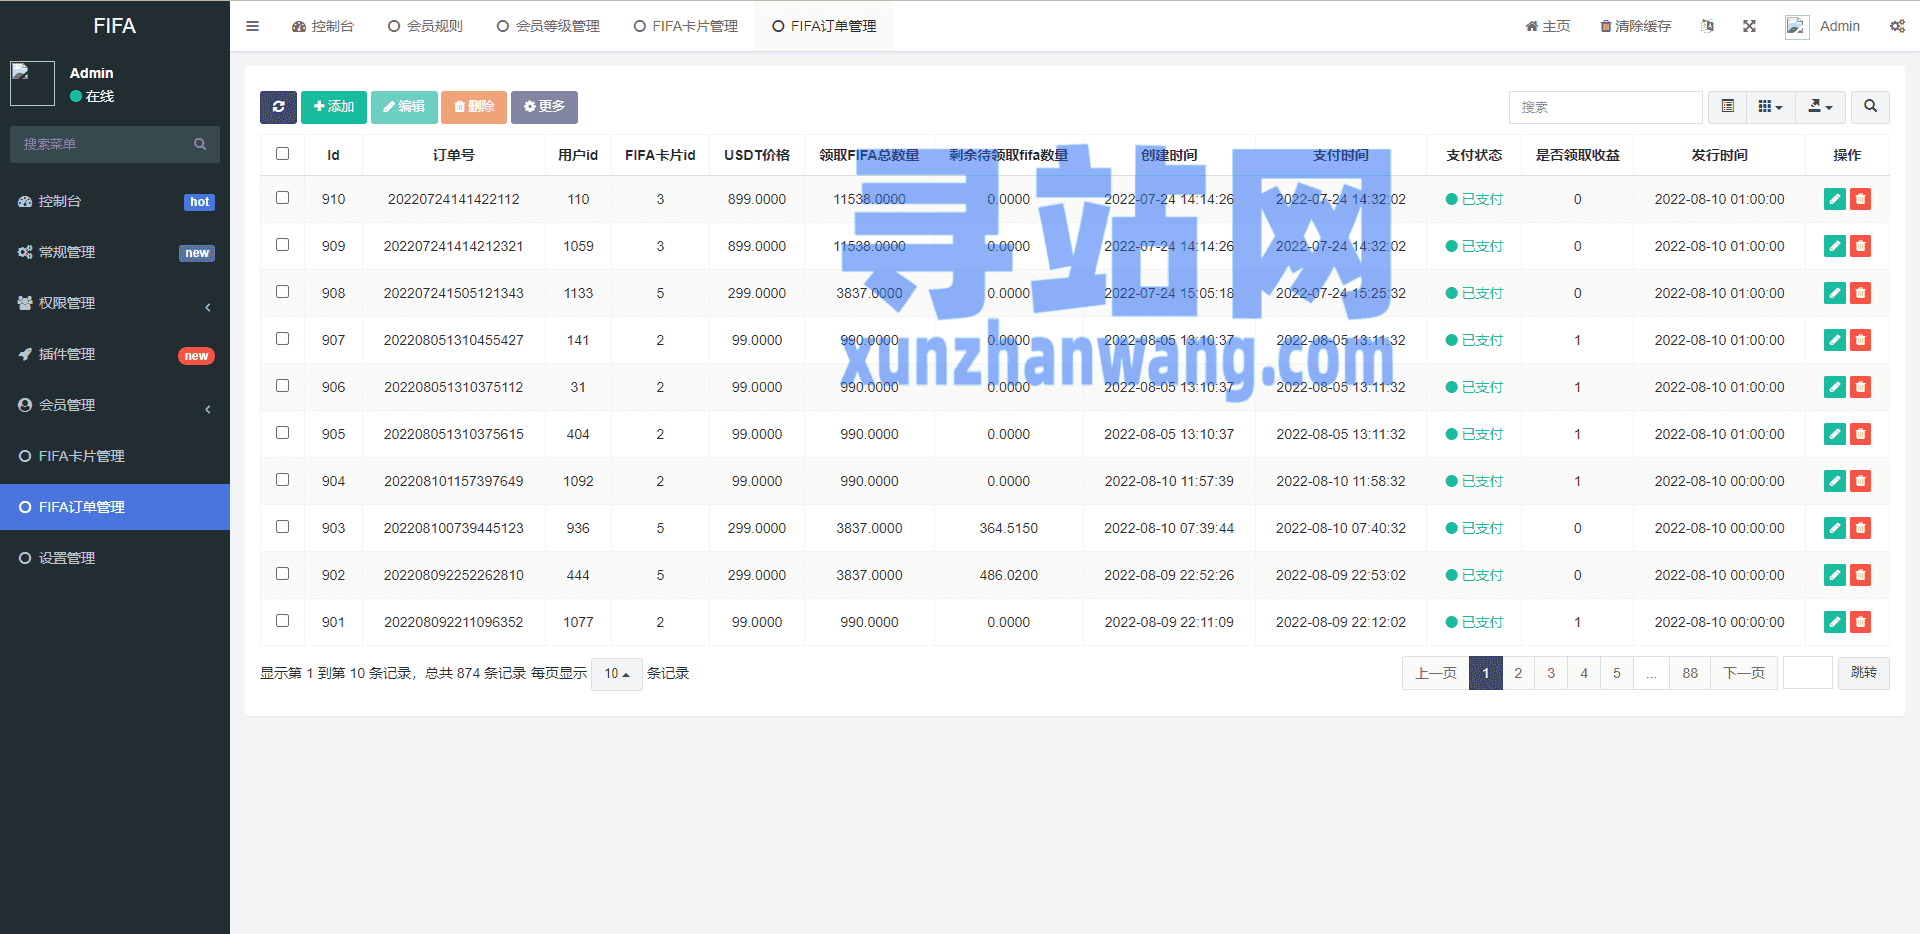The image size is (1920, 934).
Task: Toggle the table card view icon
Action: point(1727,107)
